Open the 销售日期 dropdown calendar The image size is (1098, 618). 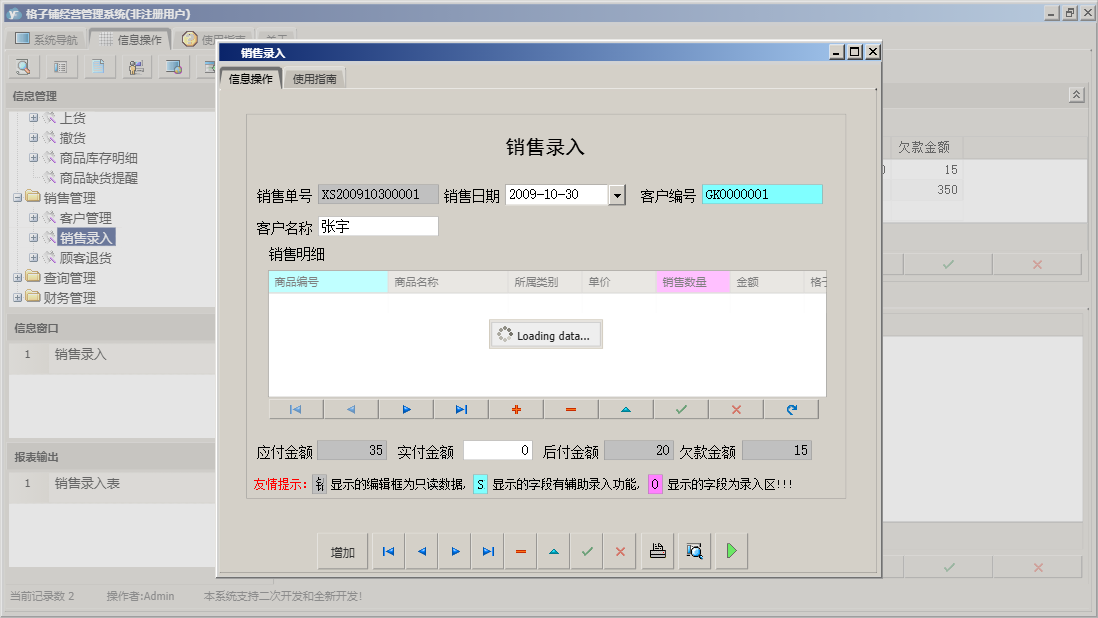[616, 194]
